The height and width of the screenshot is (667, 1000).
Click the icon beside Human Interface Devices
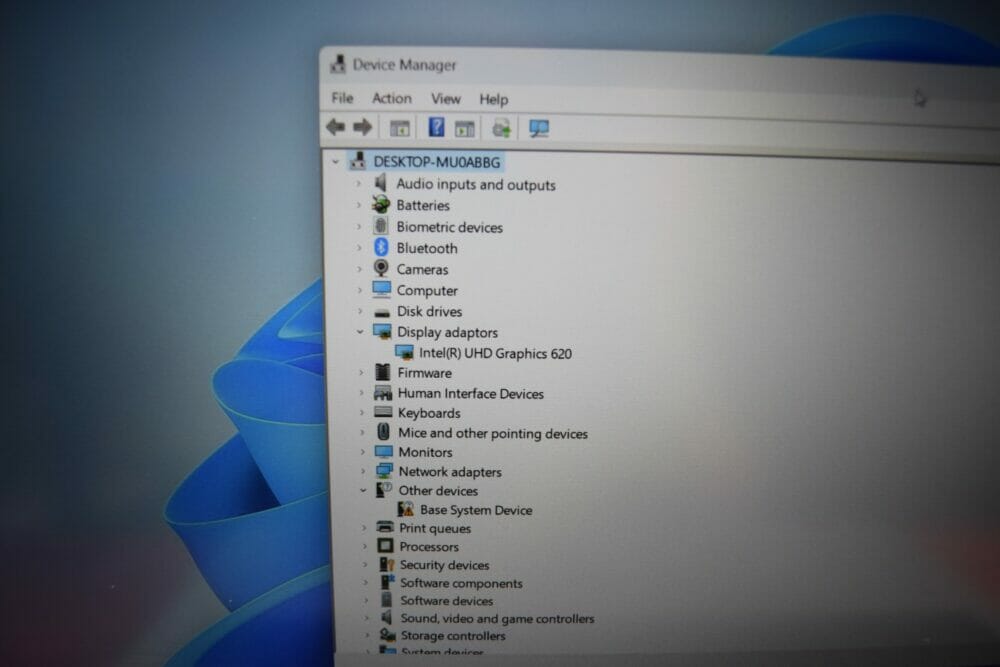[x=383, y=393]
